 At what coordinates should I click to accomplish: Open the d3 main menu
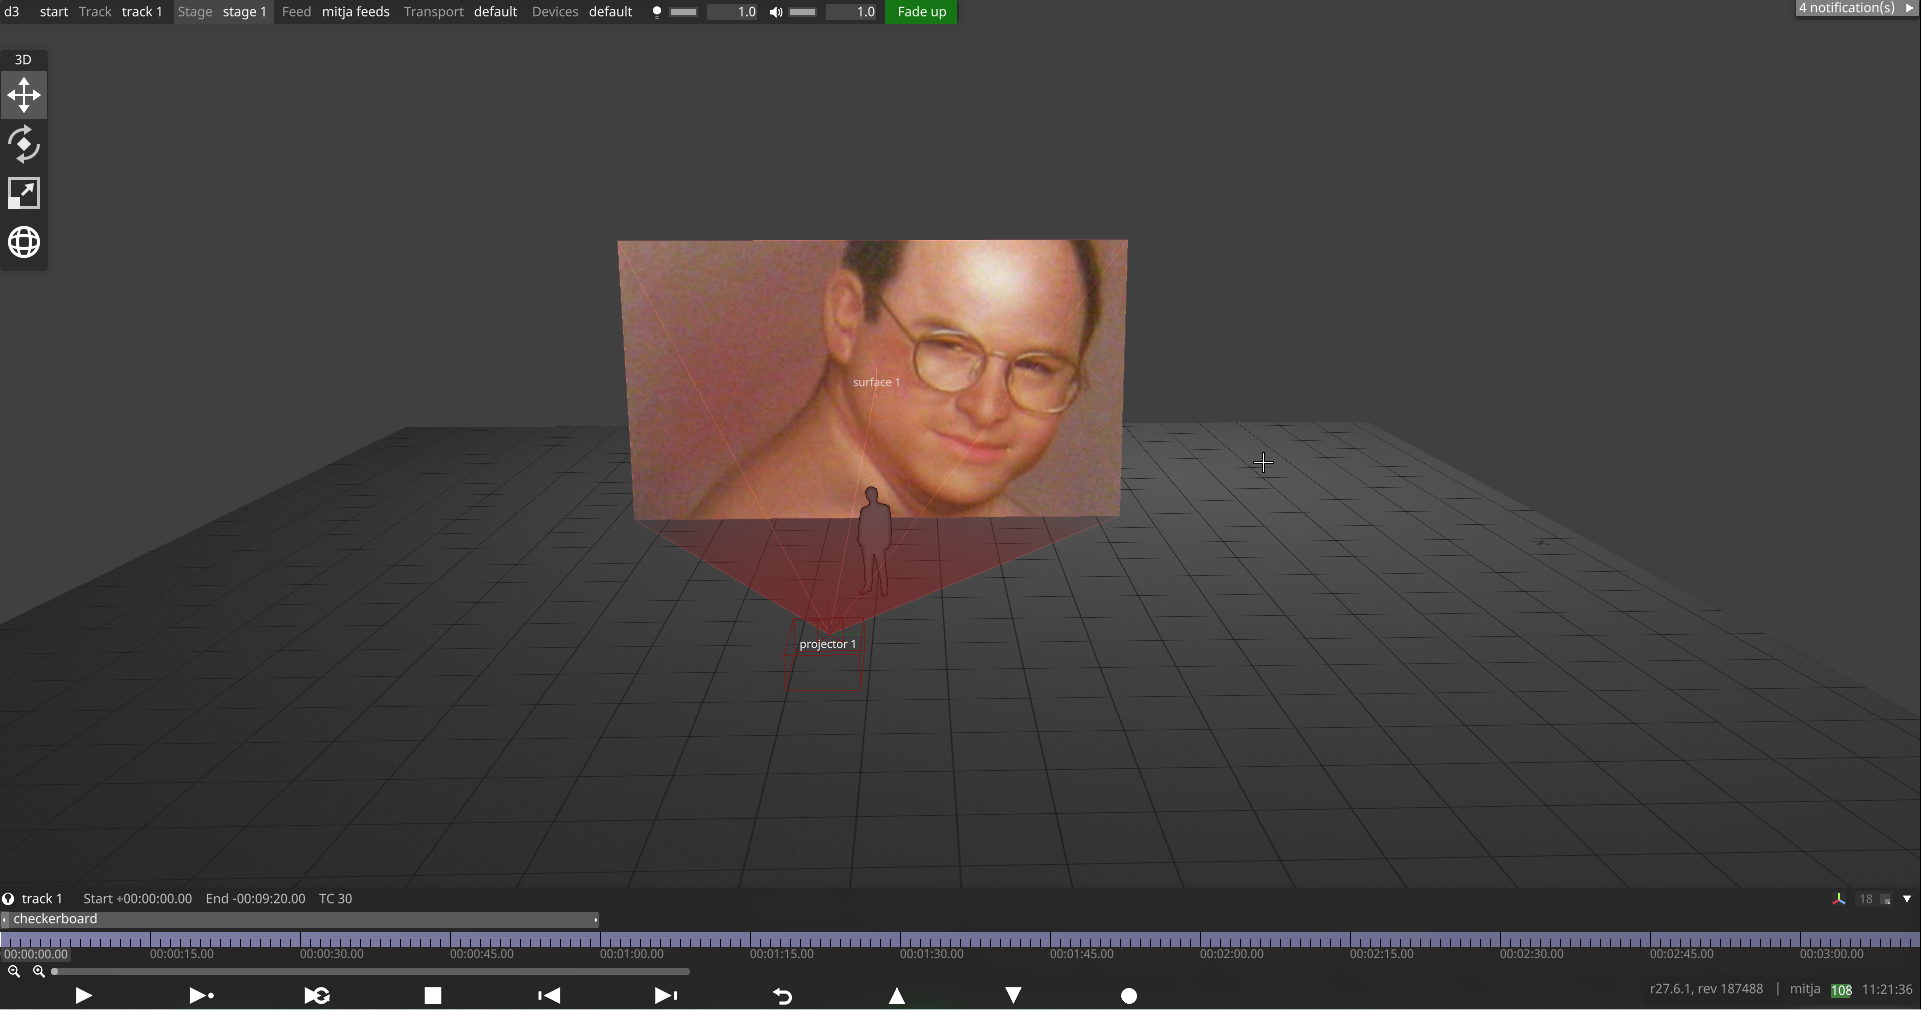tap(12, 12)
